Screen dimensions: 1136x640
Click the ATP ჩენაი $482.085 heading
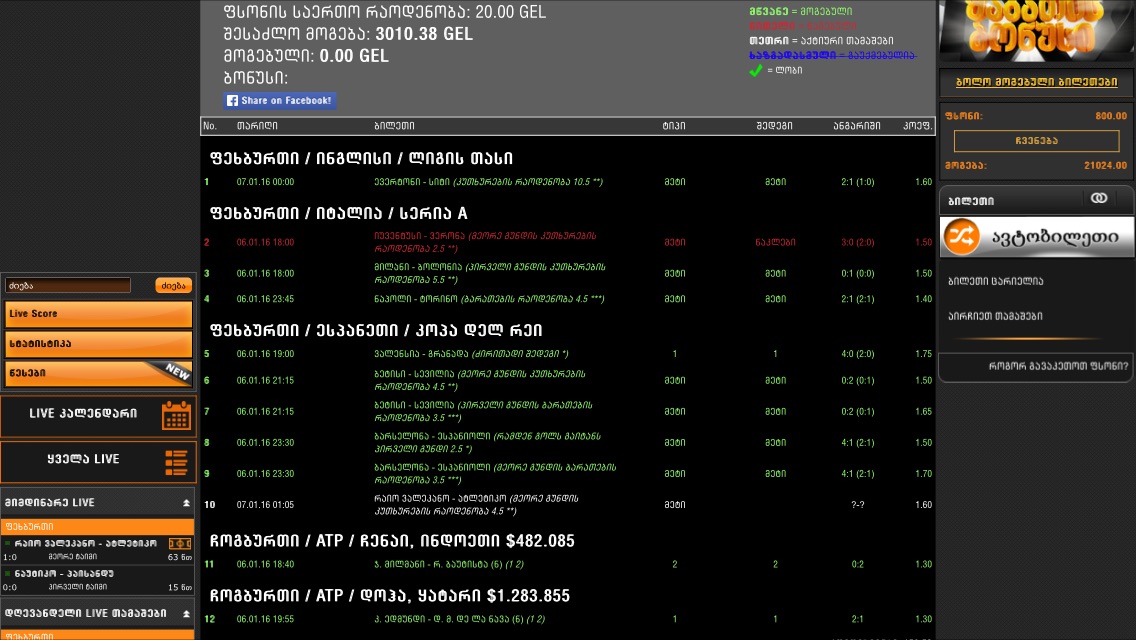tap(392, 541)
